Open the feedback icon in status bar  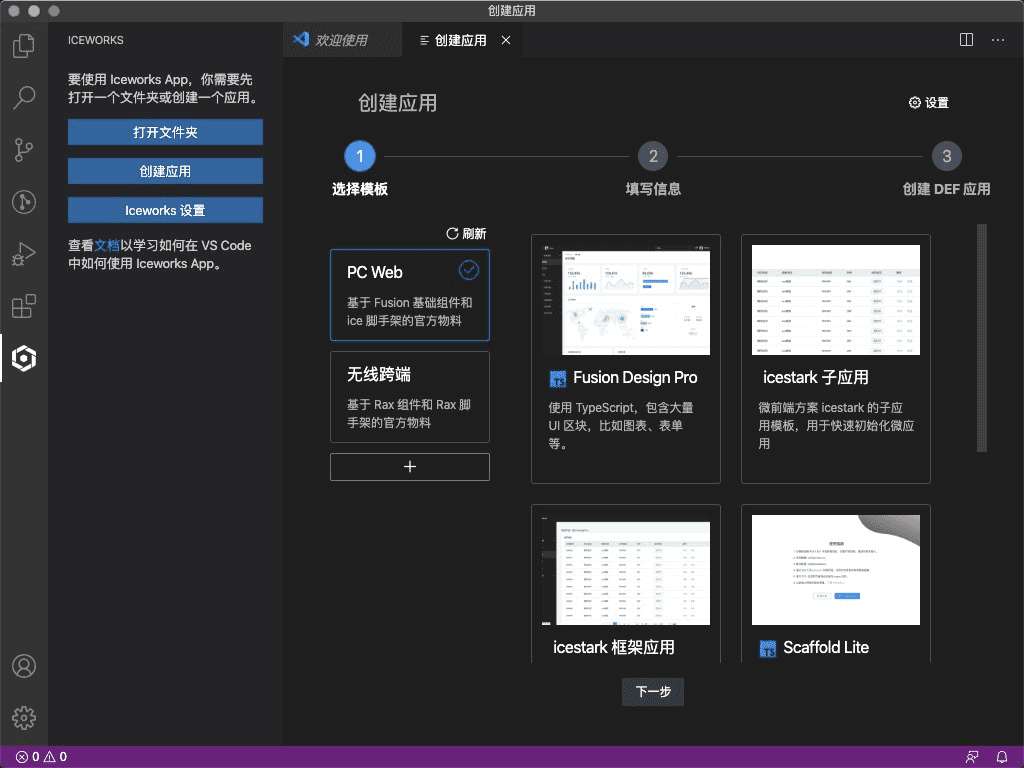(972, 756)
